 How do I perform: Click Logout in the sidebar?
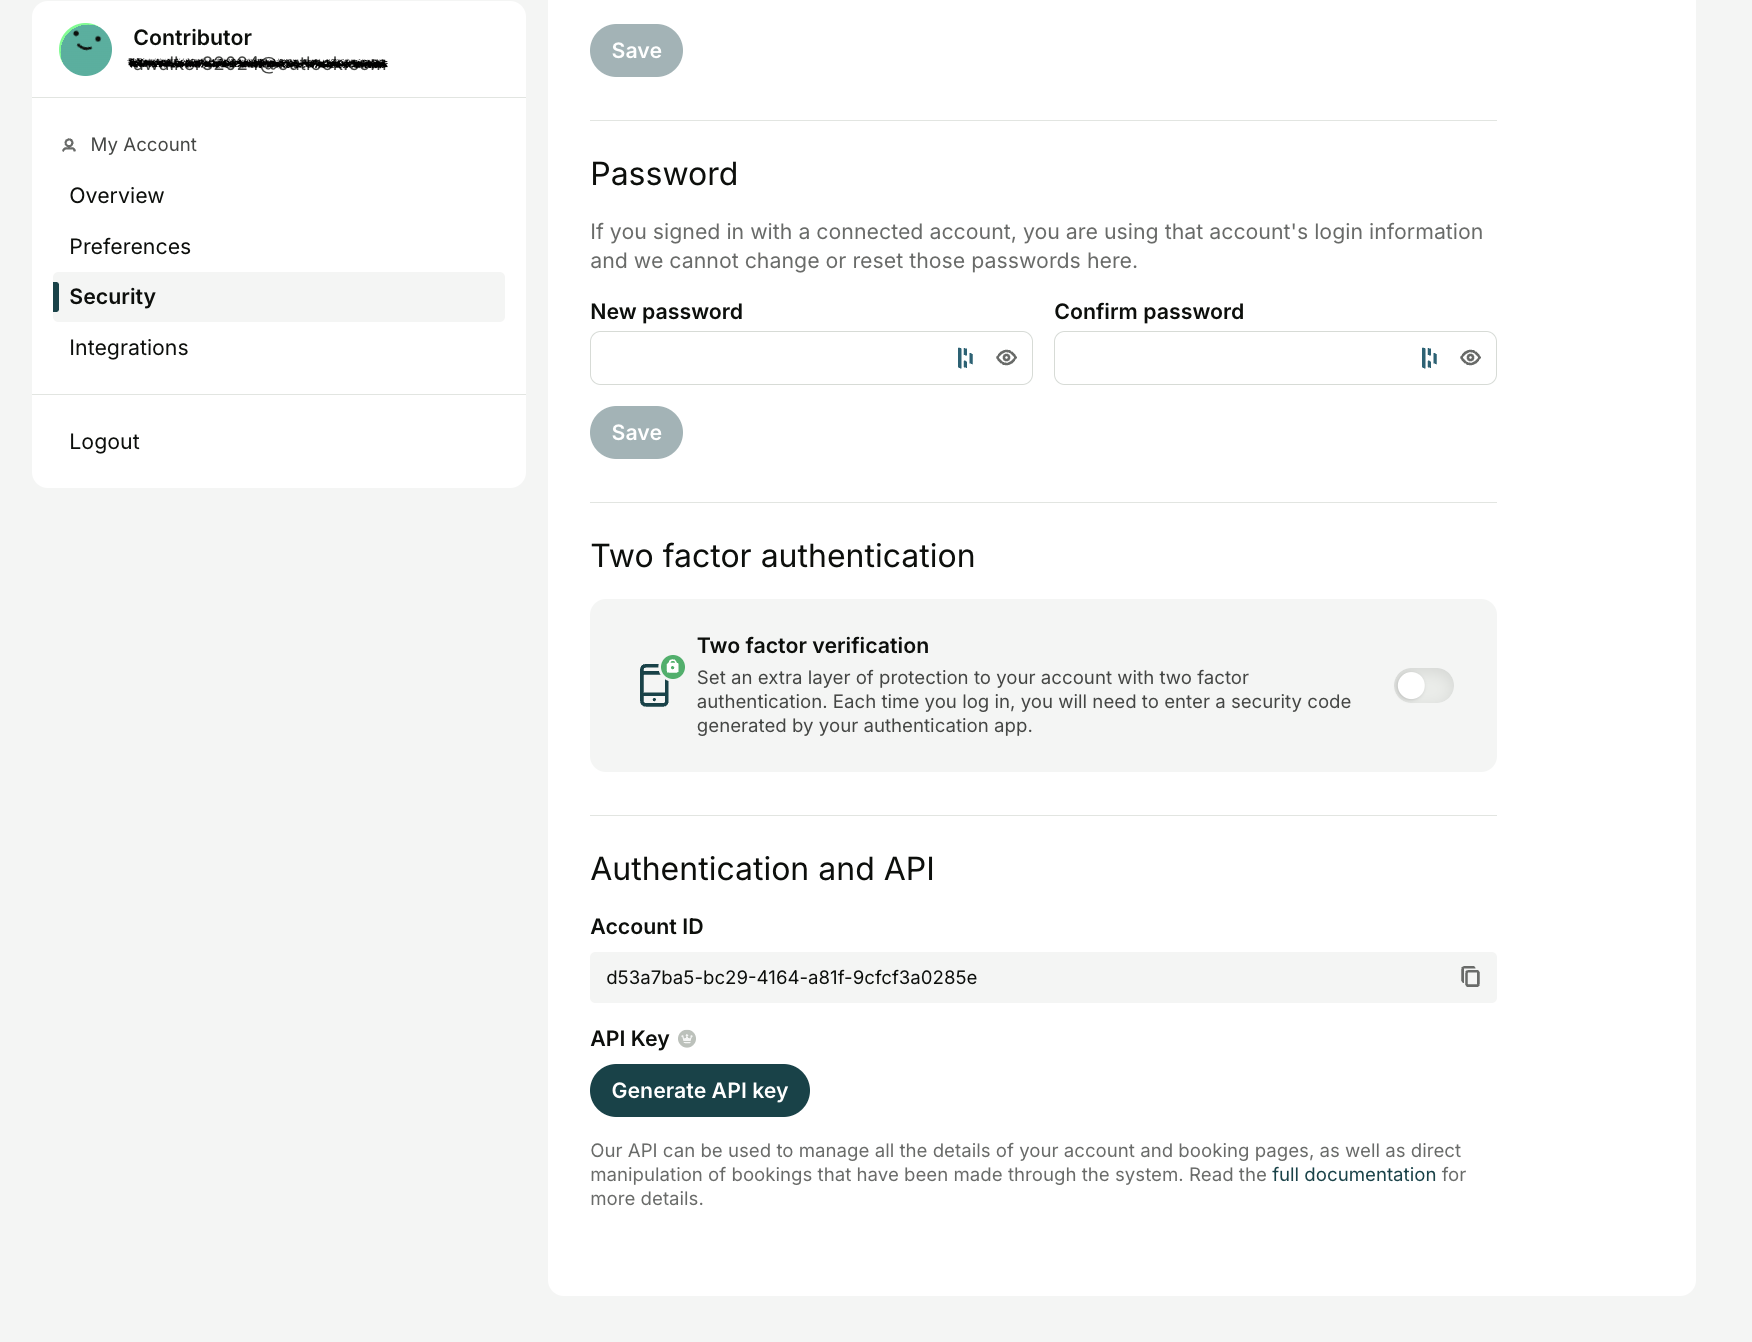[x=104, y=442]
